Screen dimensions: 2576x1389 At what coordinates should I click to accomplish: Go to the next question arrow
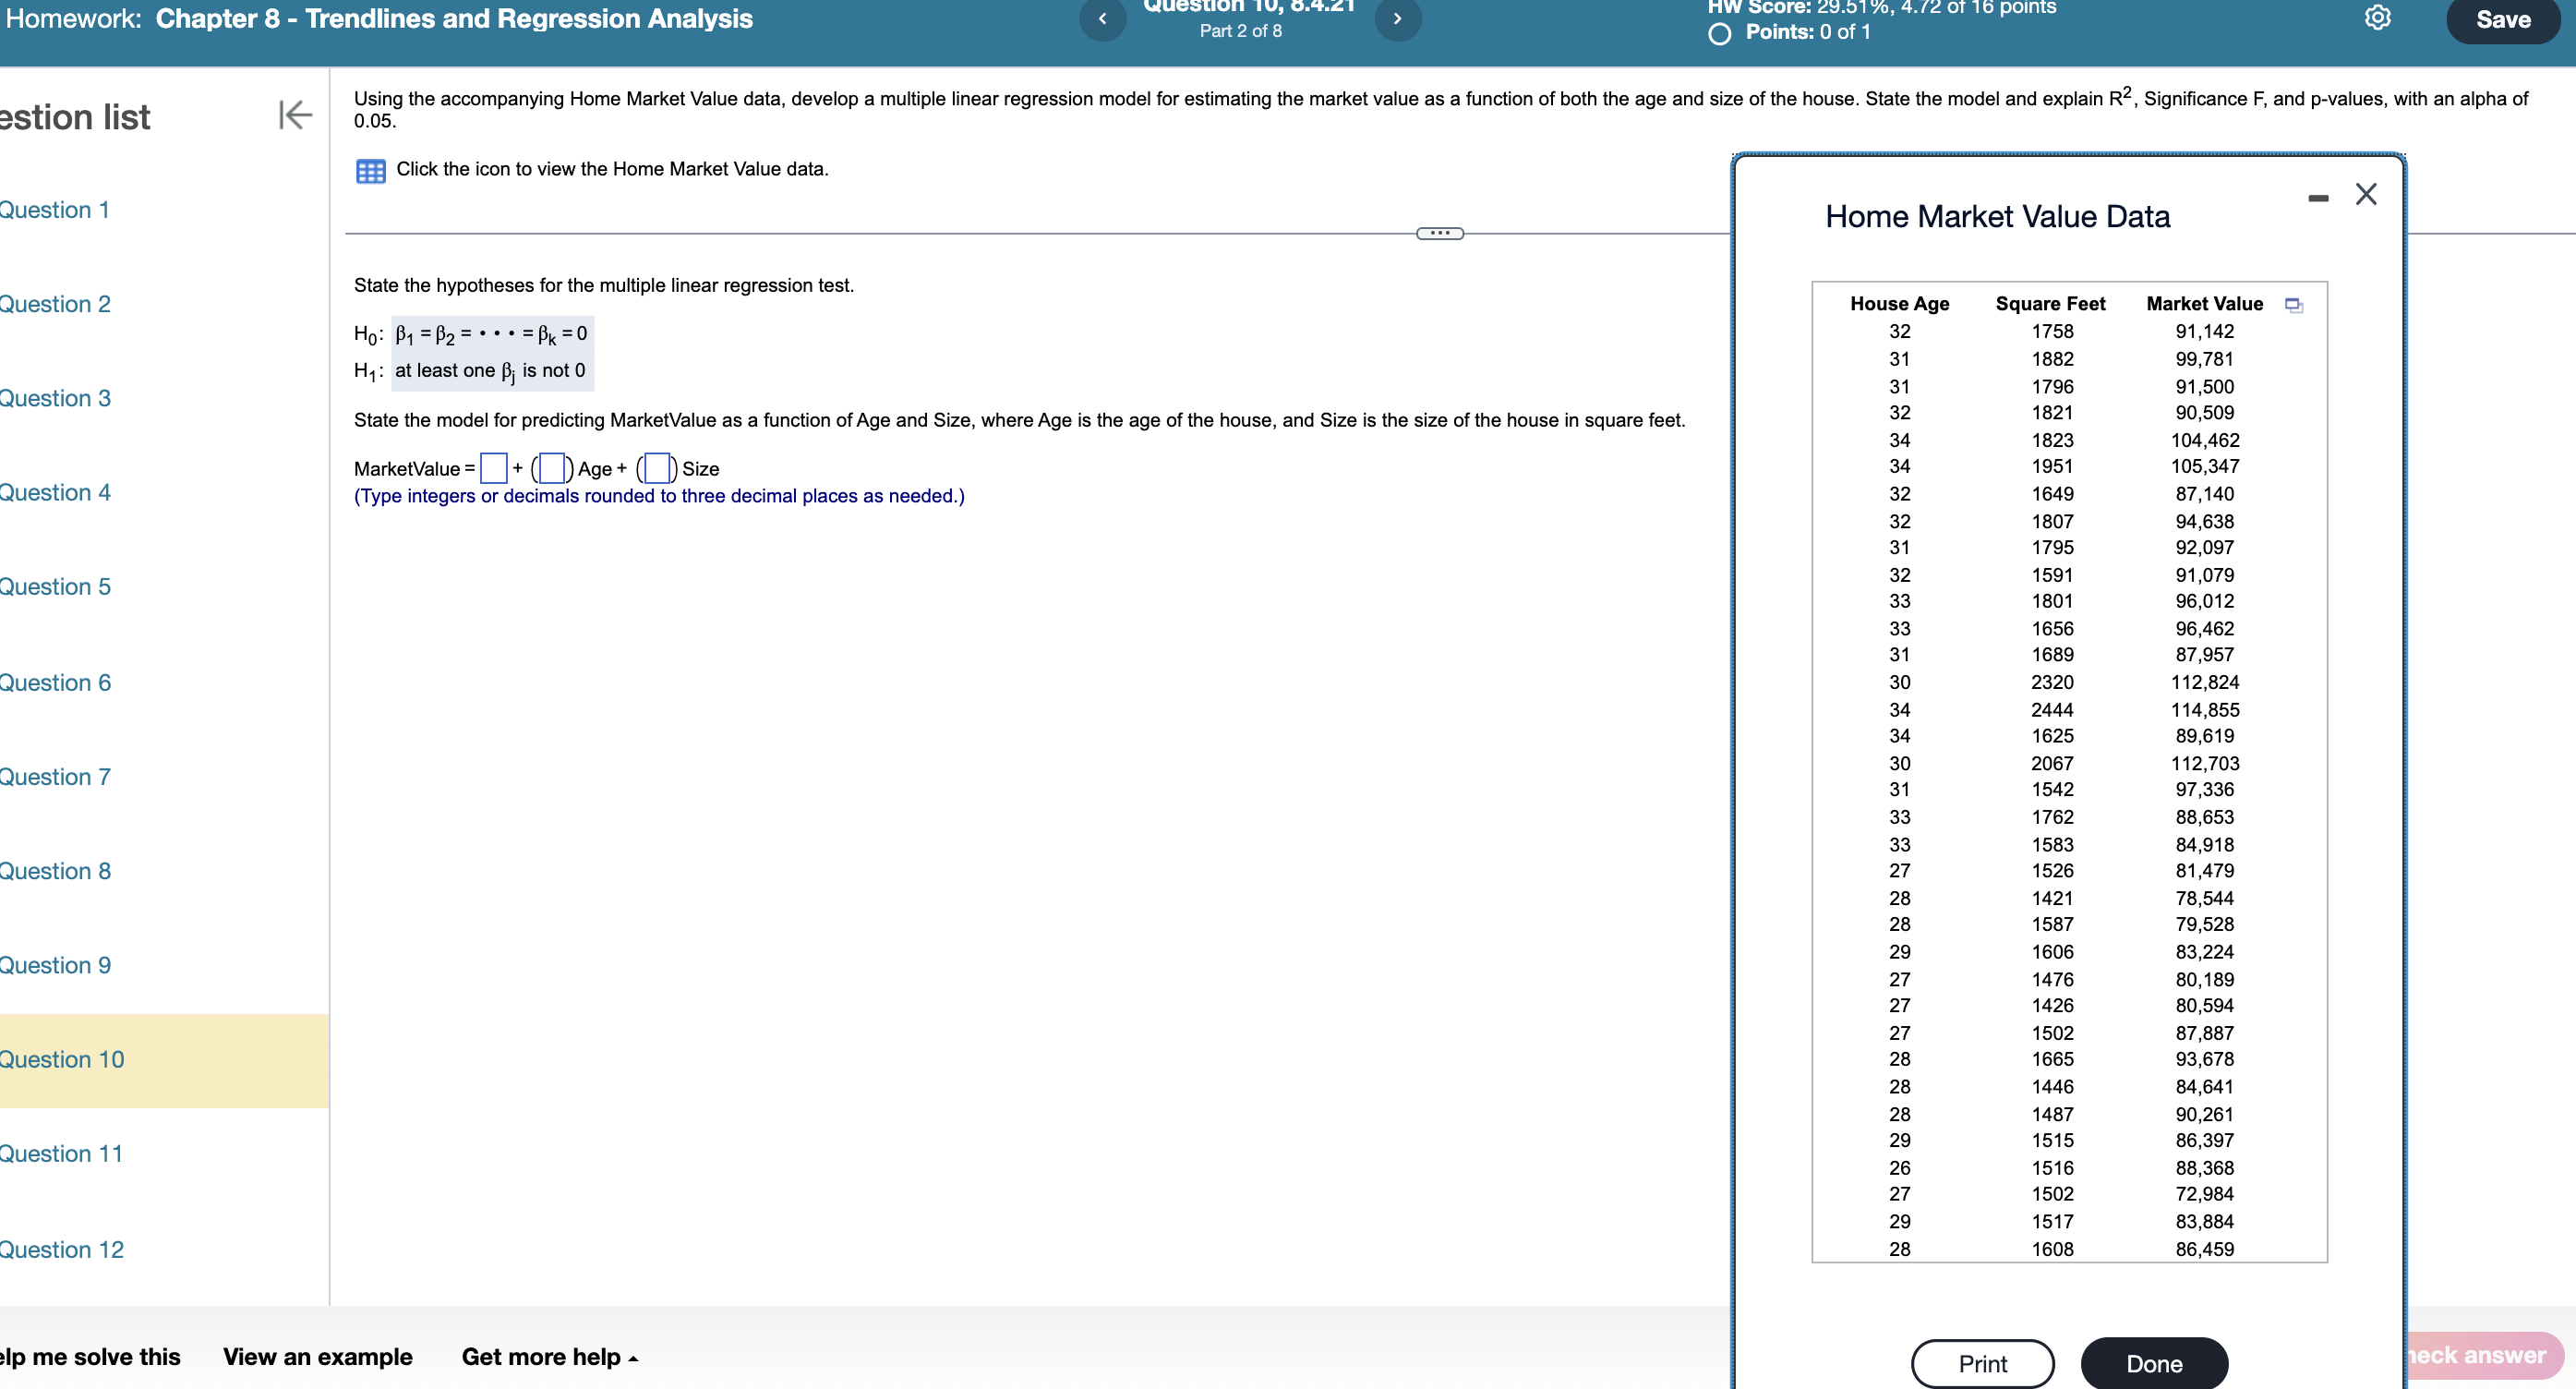1397,19
